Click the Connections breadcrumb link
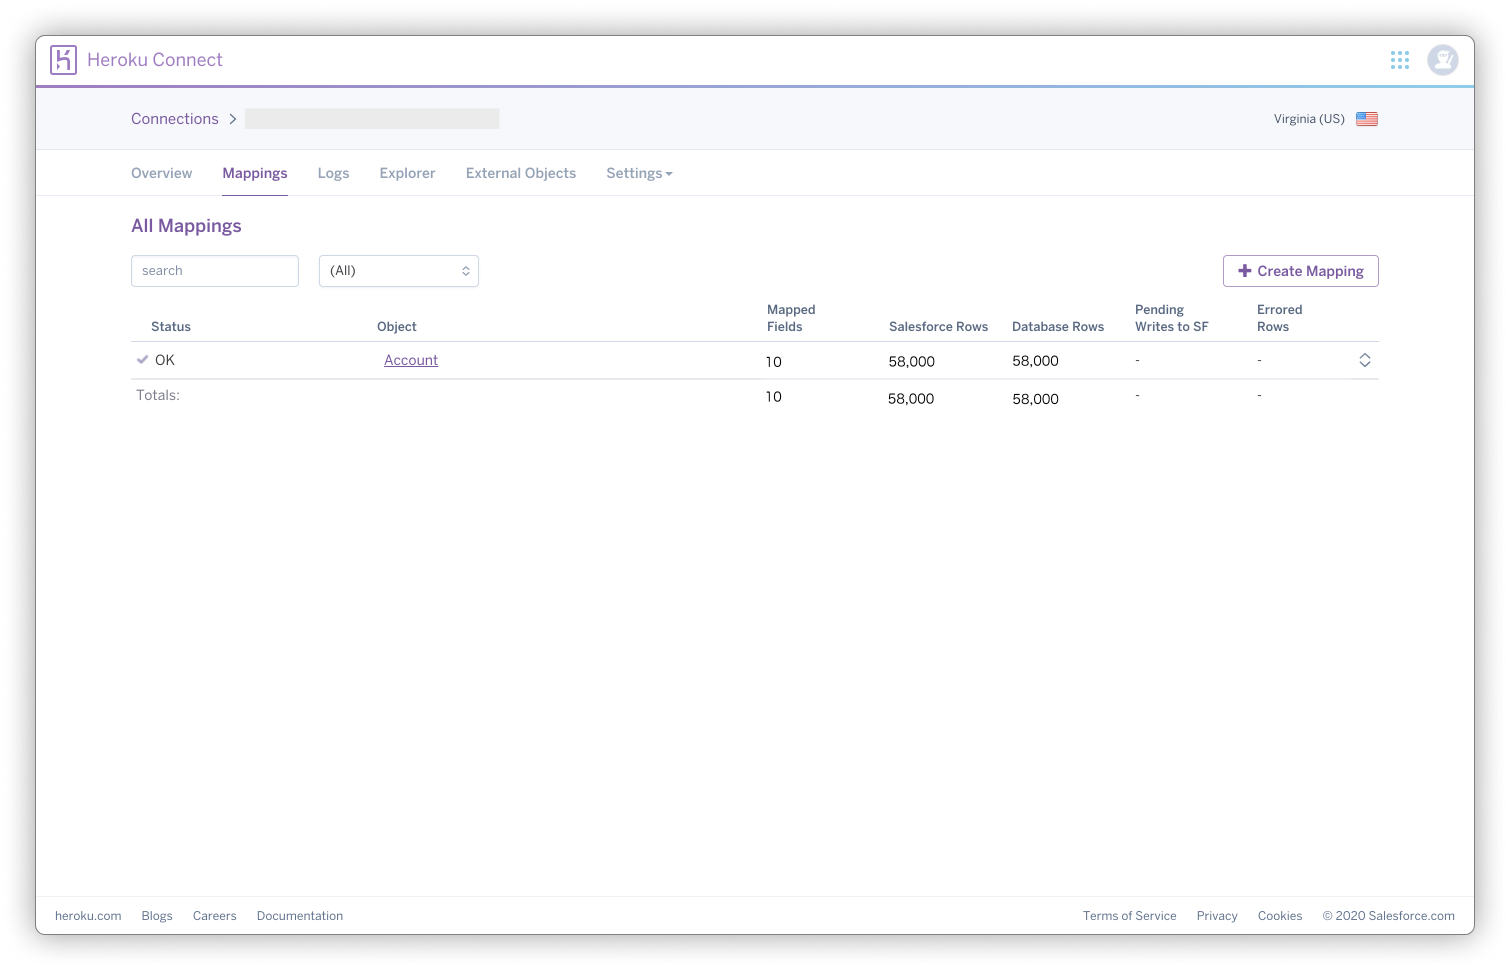Viewport: 1510px width, 970px height. 175,119
